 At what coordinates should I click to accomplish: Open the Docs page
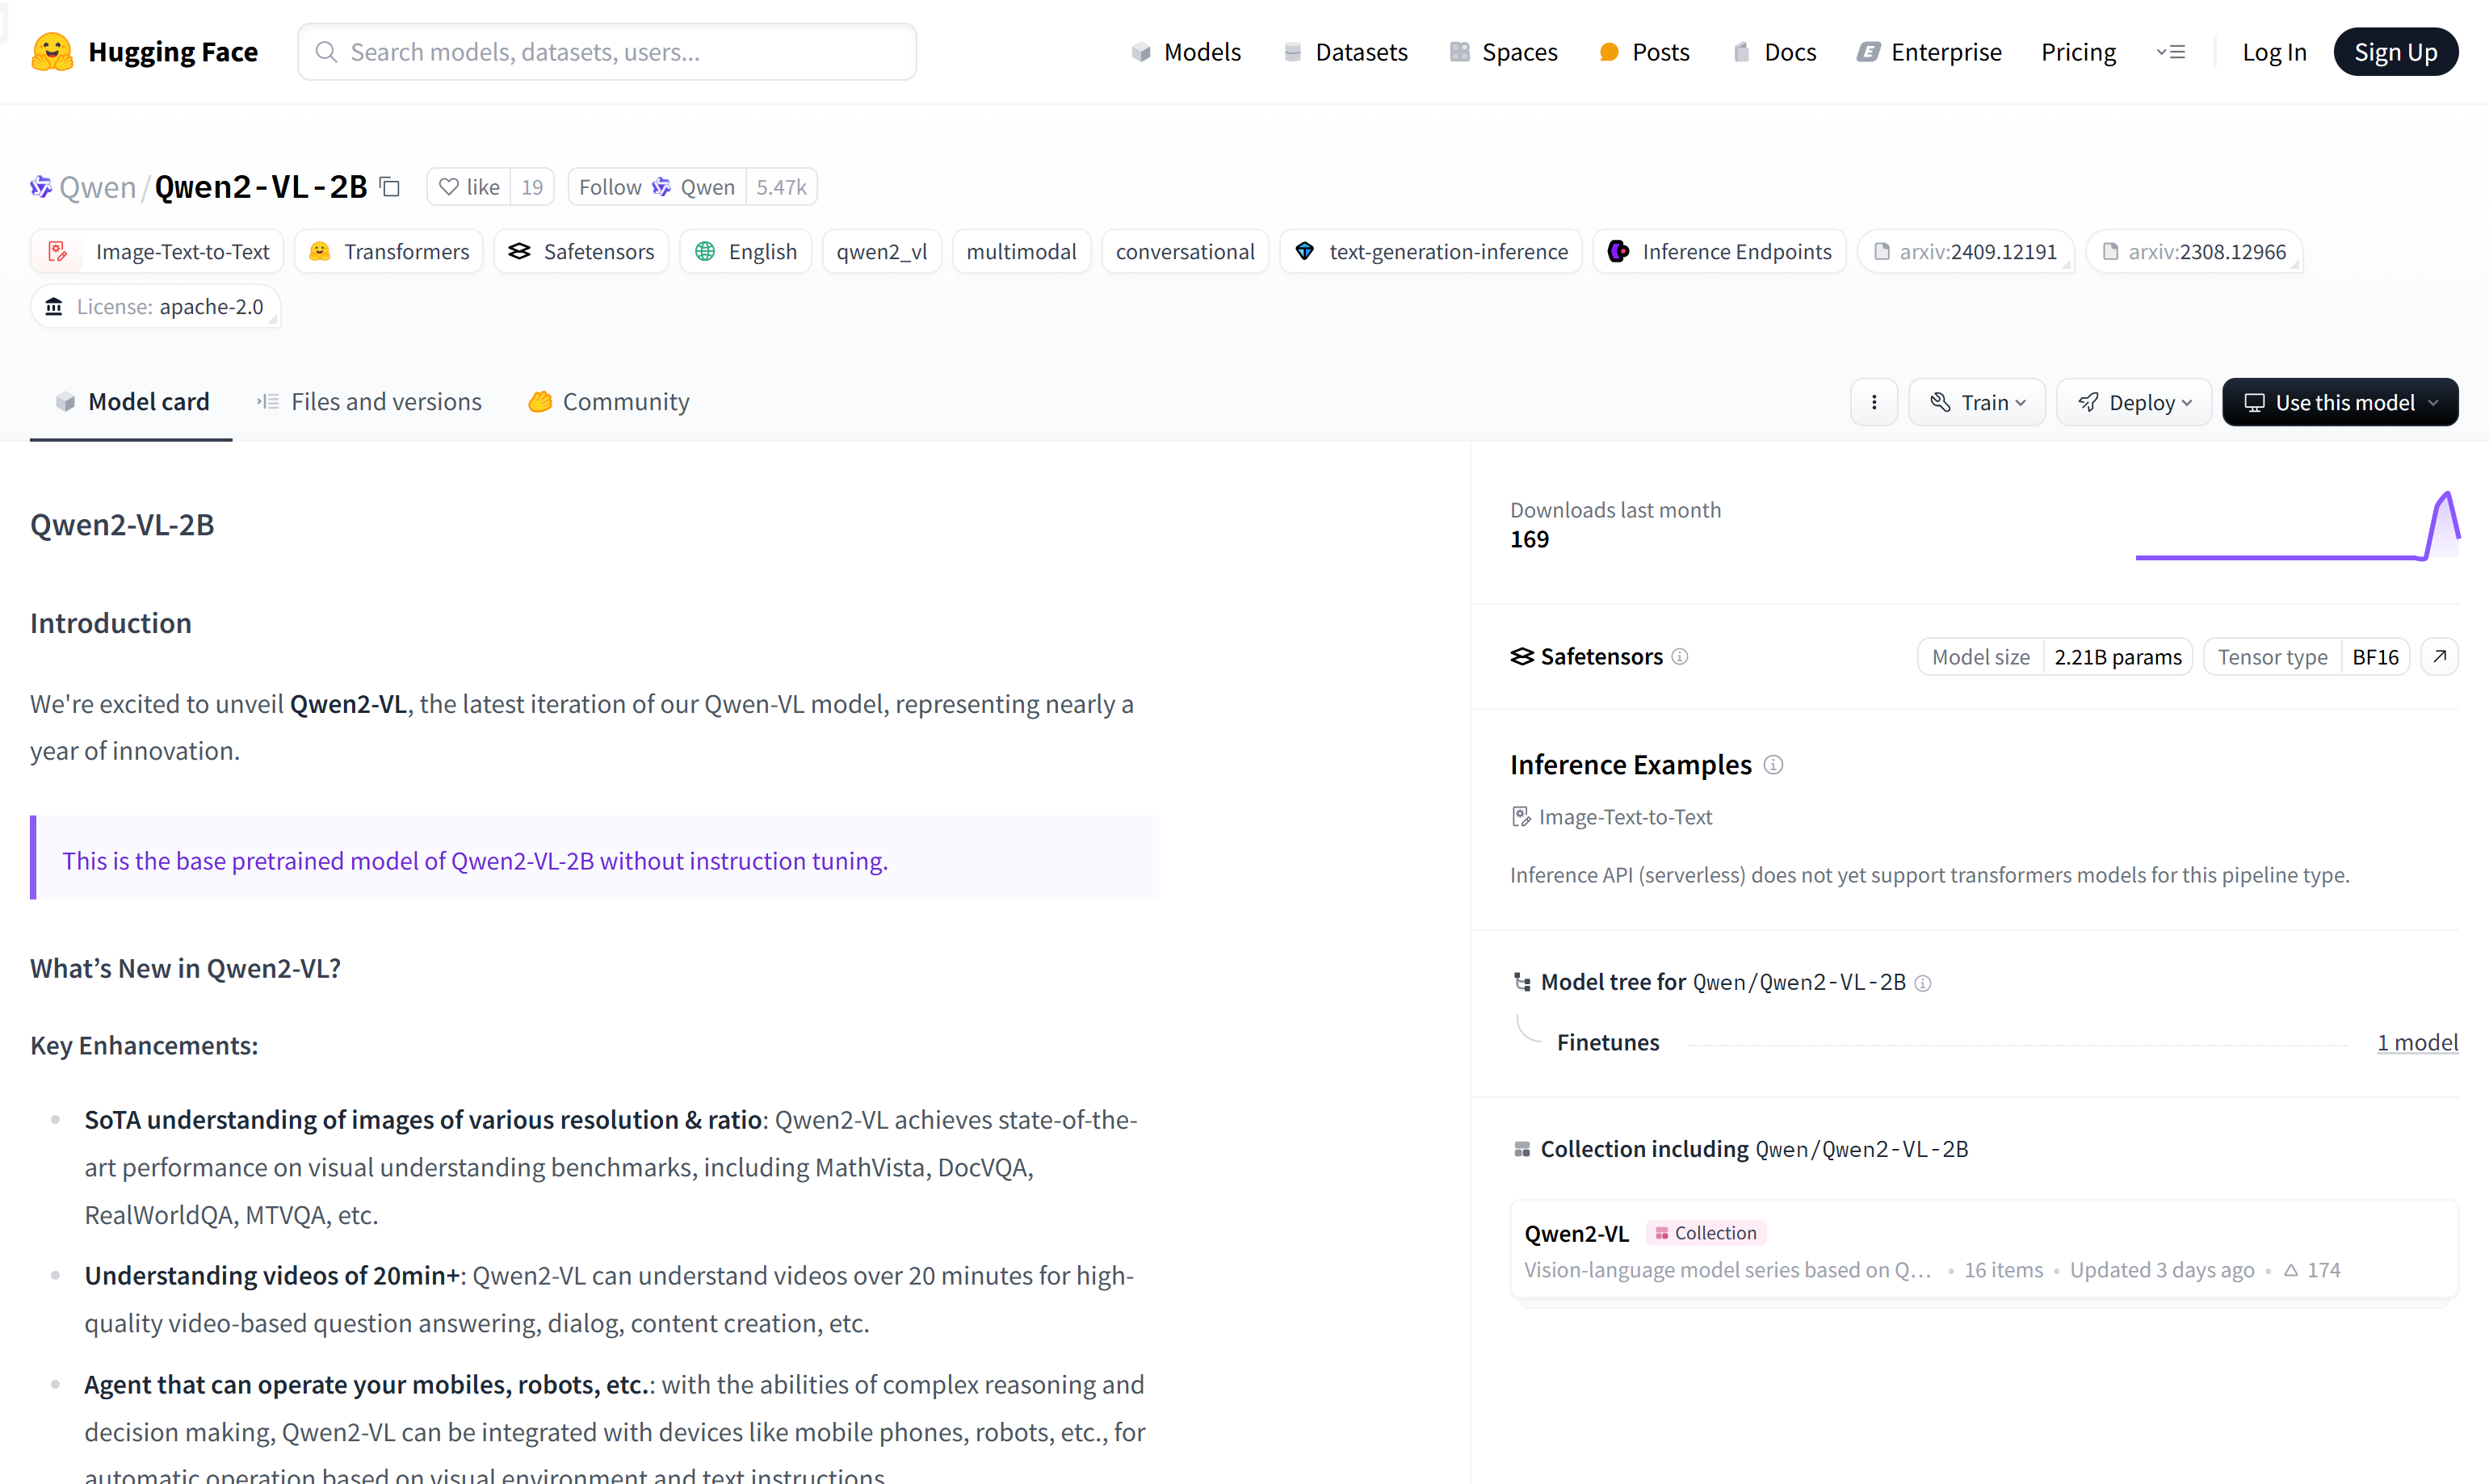pyautogui.click(x=1774, y=52)
